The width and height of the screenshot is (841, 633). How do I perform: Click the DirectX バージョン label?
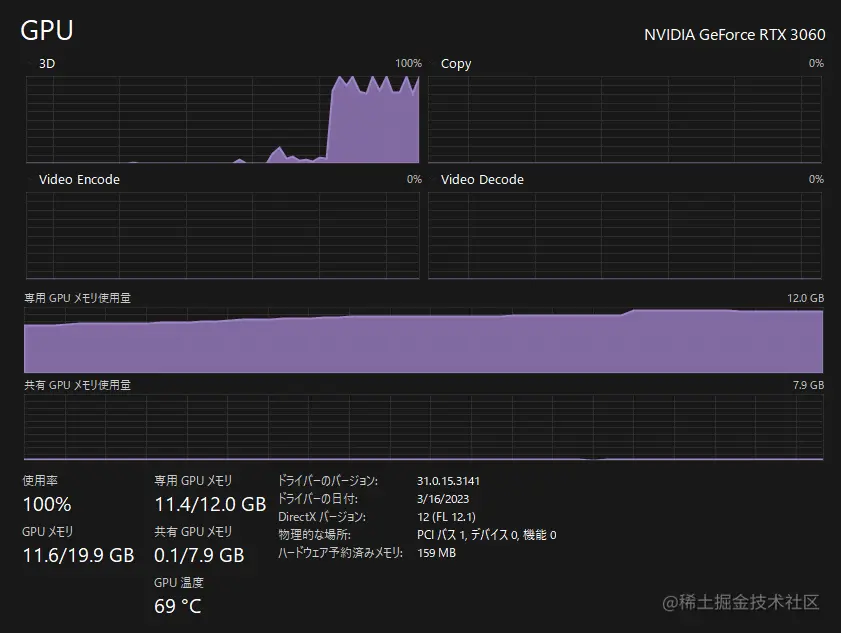coord(322,517)
